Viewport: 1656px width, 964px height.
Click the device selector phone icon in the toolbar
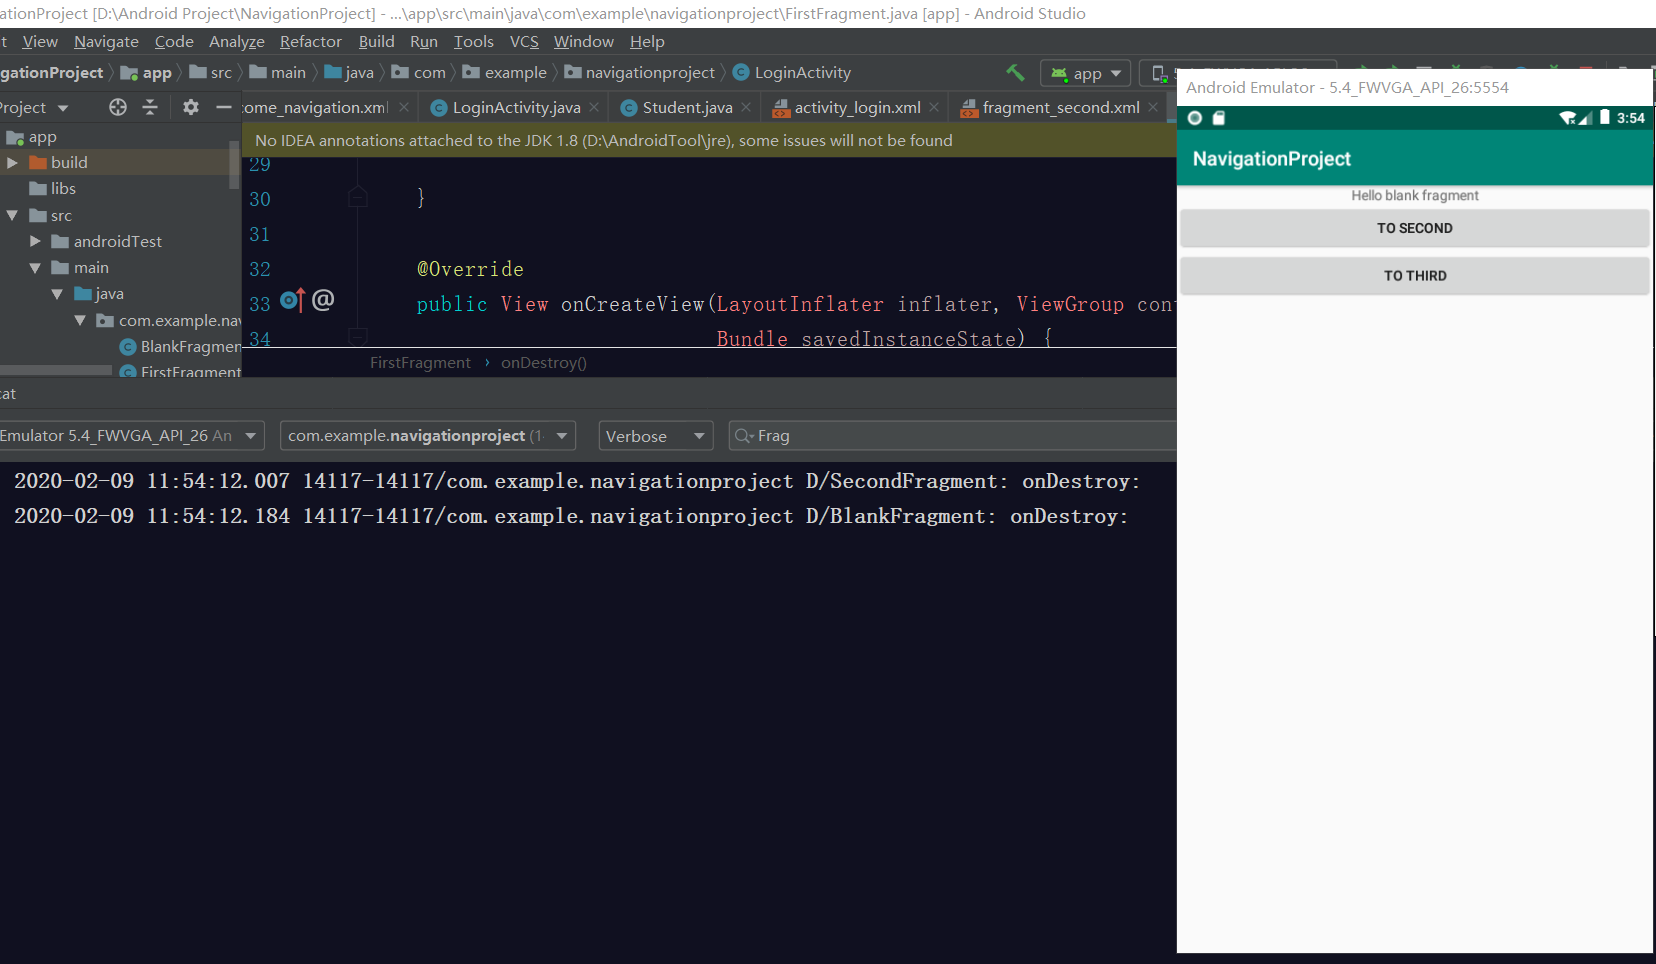(x=1159, y=73)
